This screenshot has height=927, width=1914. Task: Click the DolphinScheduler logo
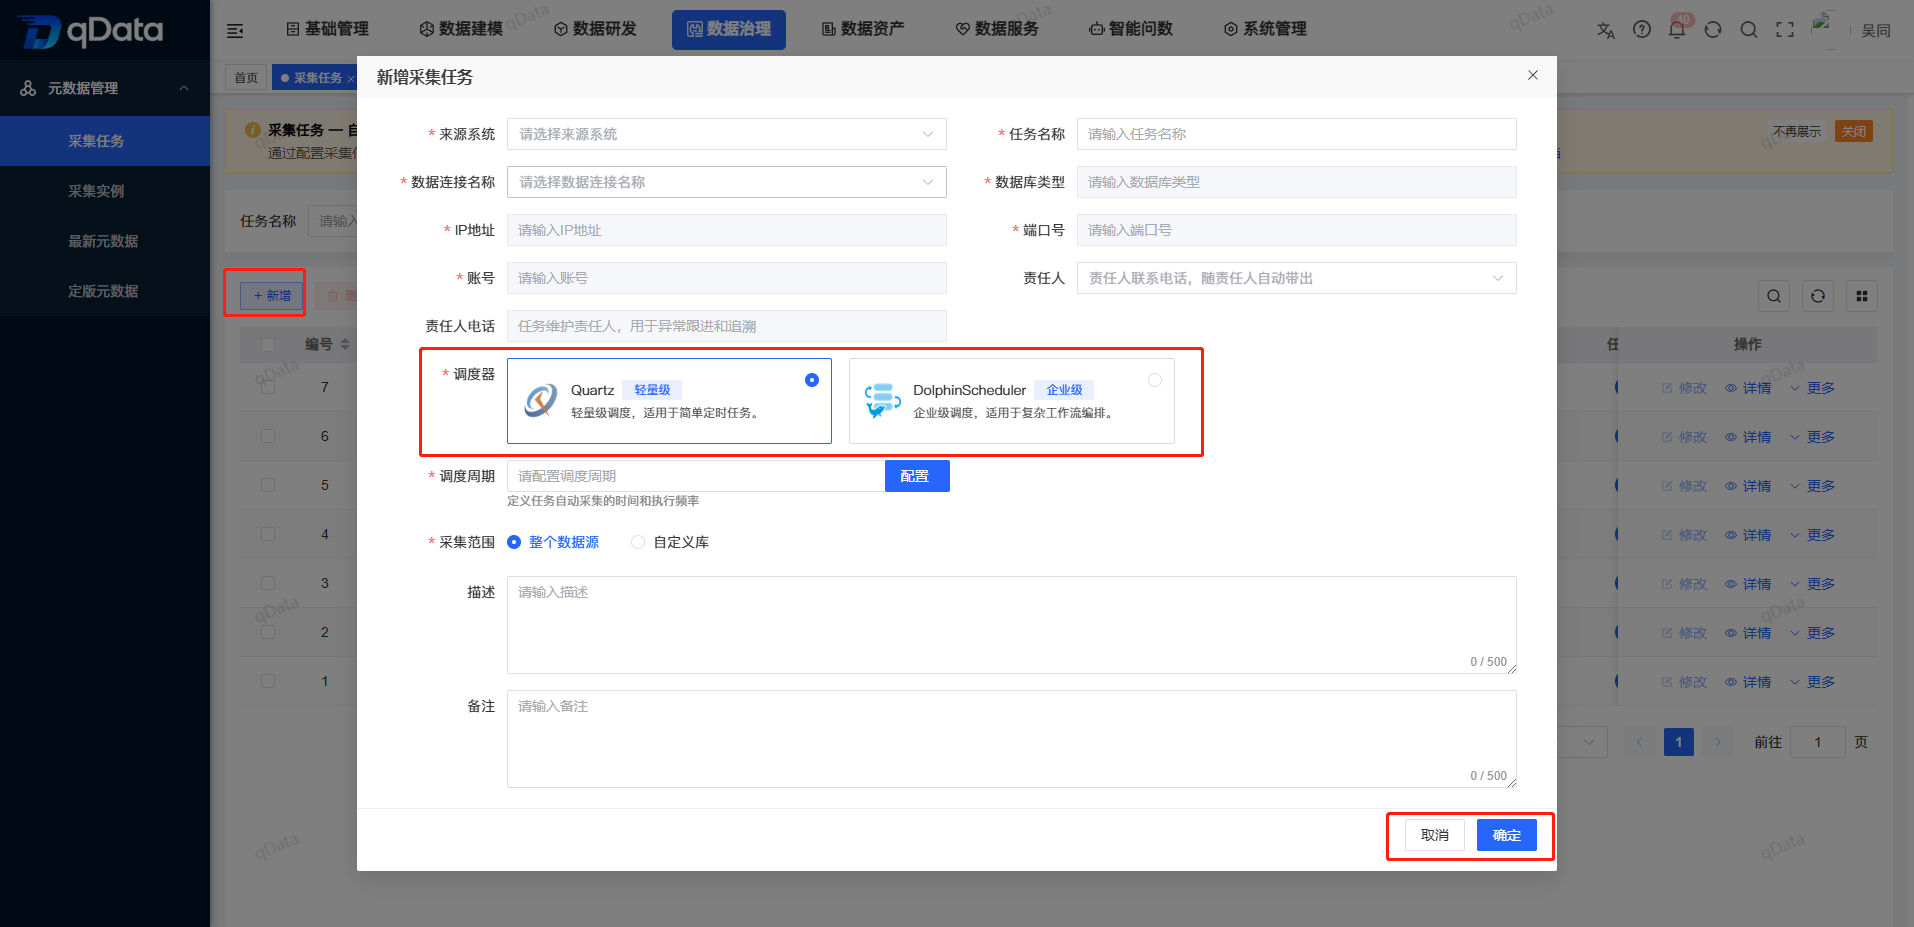(883, 401)
